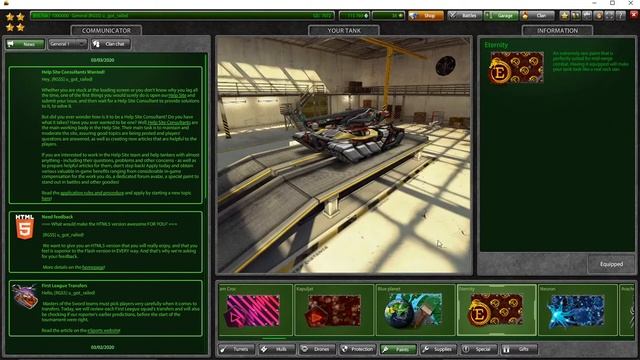
Task: Click the HTML5 logo in Need feedback news
Action: [24, 227]
